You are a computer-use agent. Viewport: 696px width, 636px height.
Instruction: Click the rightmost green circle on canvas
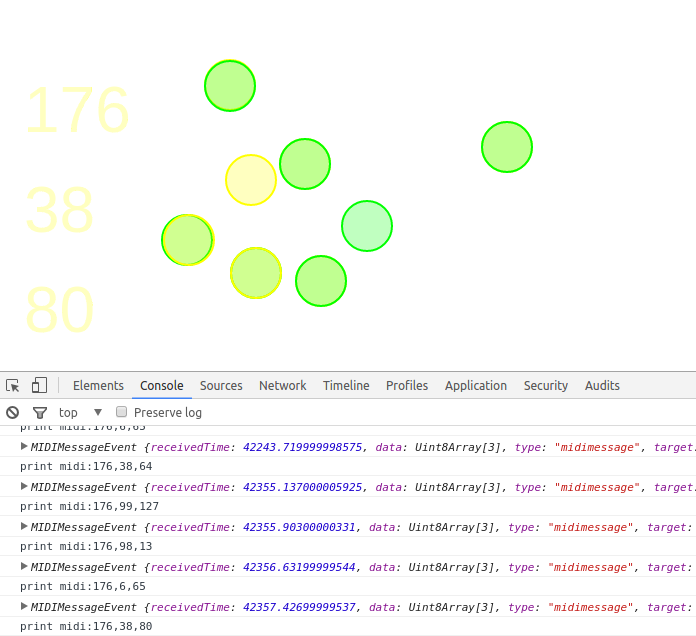(x=507, y=147)
